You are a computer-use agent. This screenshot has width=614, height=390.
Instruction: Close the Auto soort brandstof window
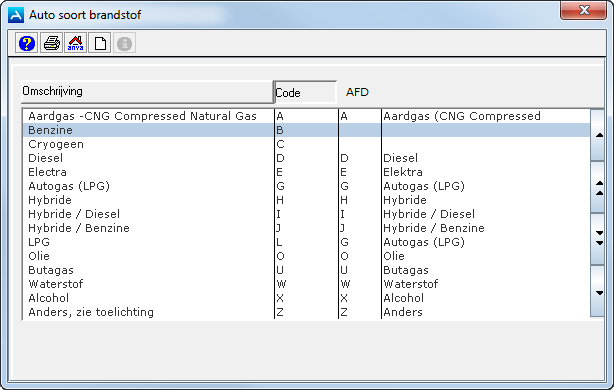coord(583,10)
